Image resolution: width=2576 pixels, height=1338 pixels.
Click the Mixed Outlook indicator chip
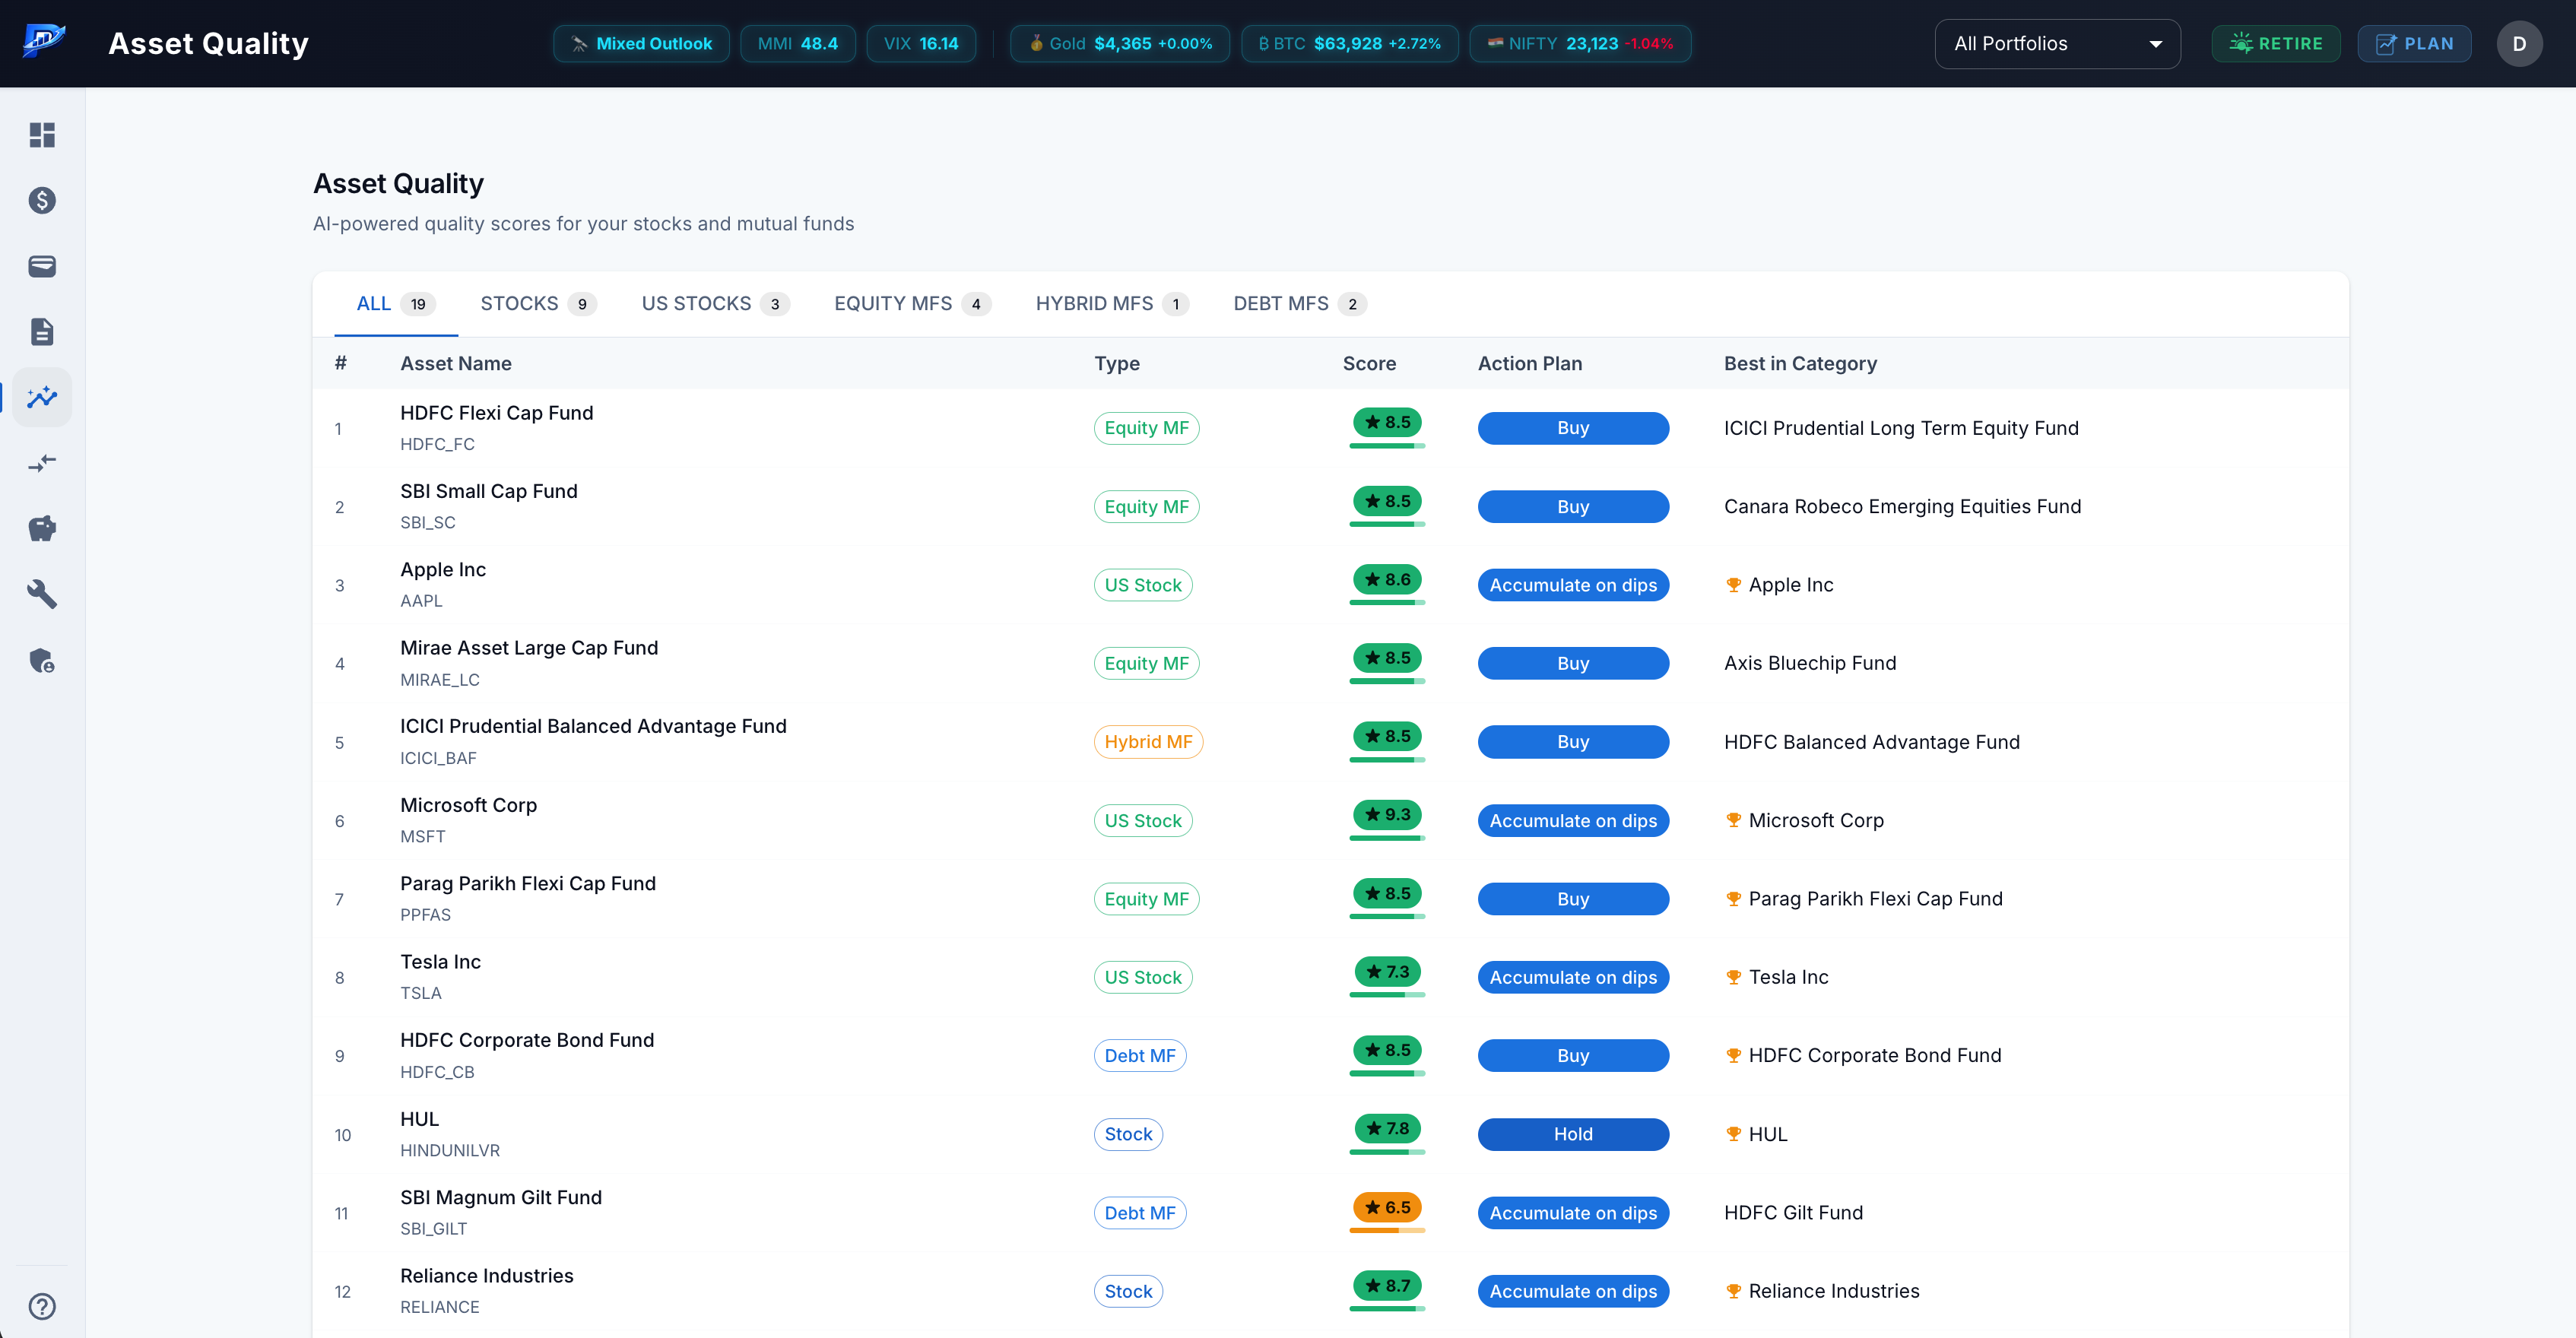[x=641, y=43]
